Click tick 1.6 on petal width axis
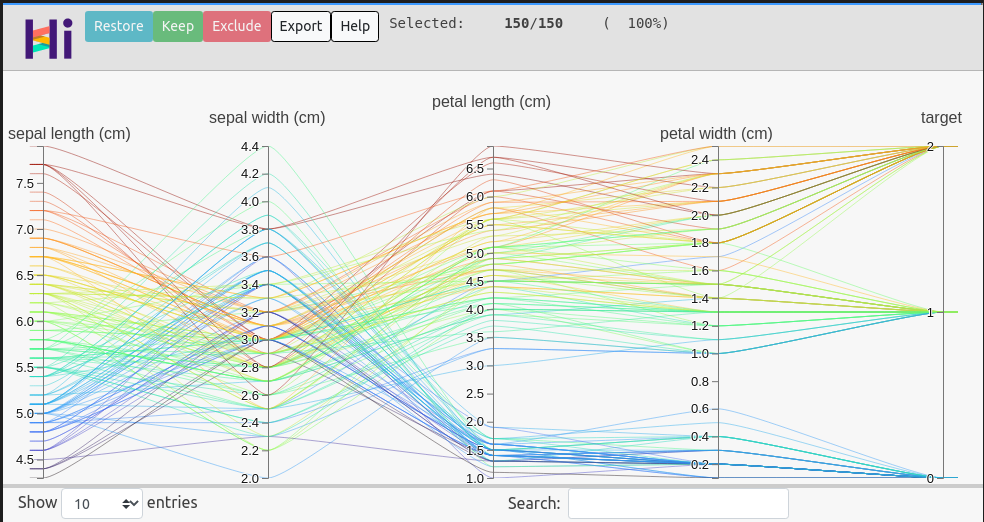984x522 pixels. (700, 271)
